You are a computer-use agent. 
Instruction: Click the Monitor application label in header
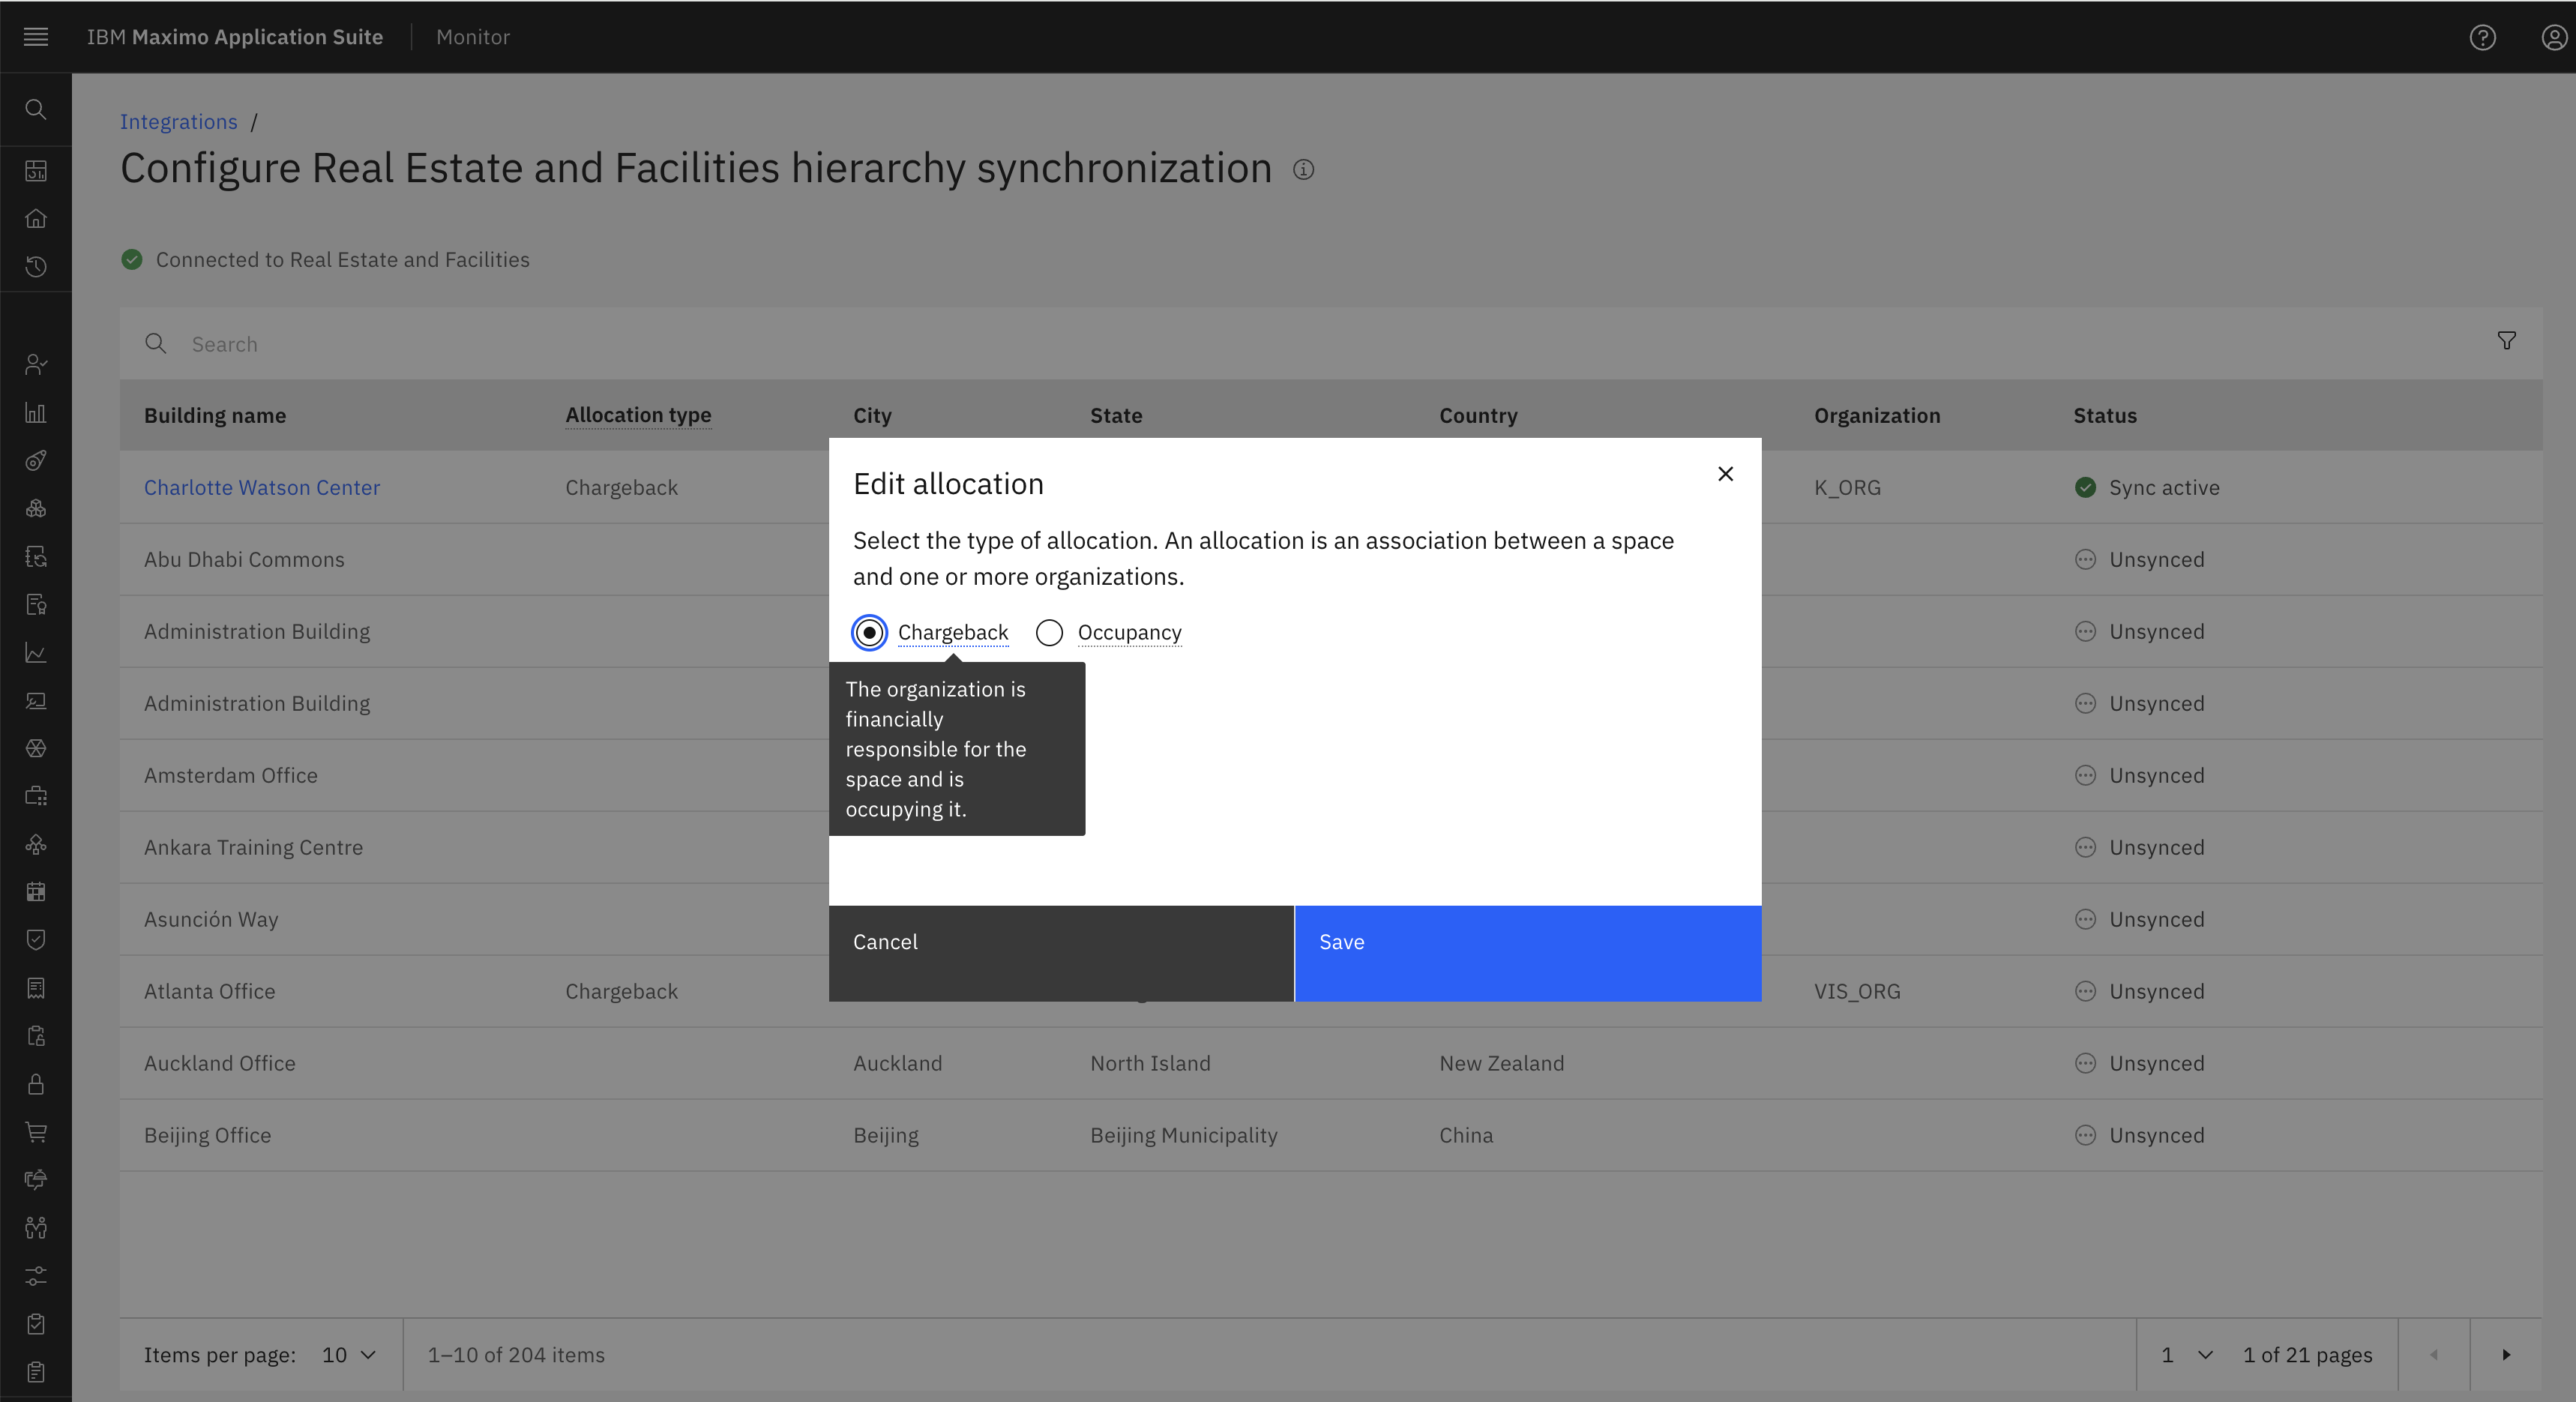[x=473, y=37]
